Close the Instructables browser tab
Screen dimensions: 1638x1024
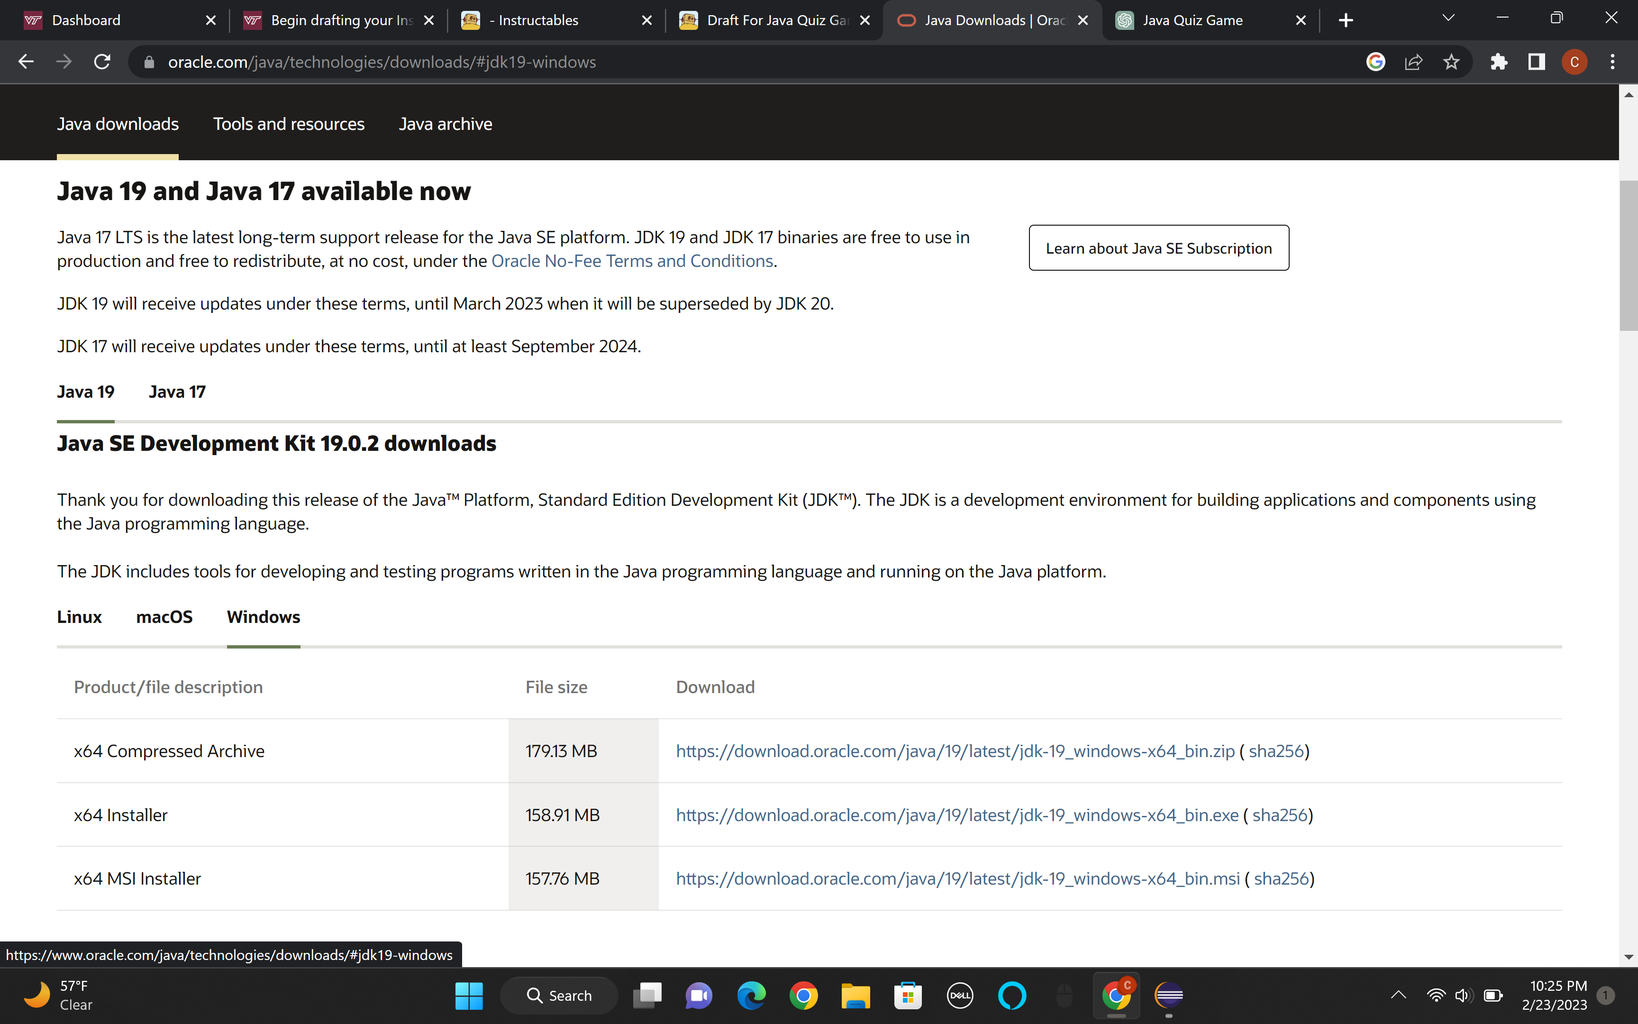[647, 20]
